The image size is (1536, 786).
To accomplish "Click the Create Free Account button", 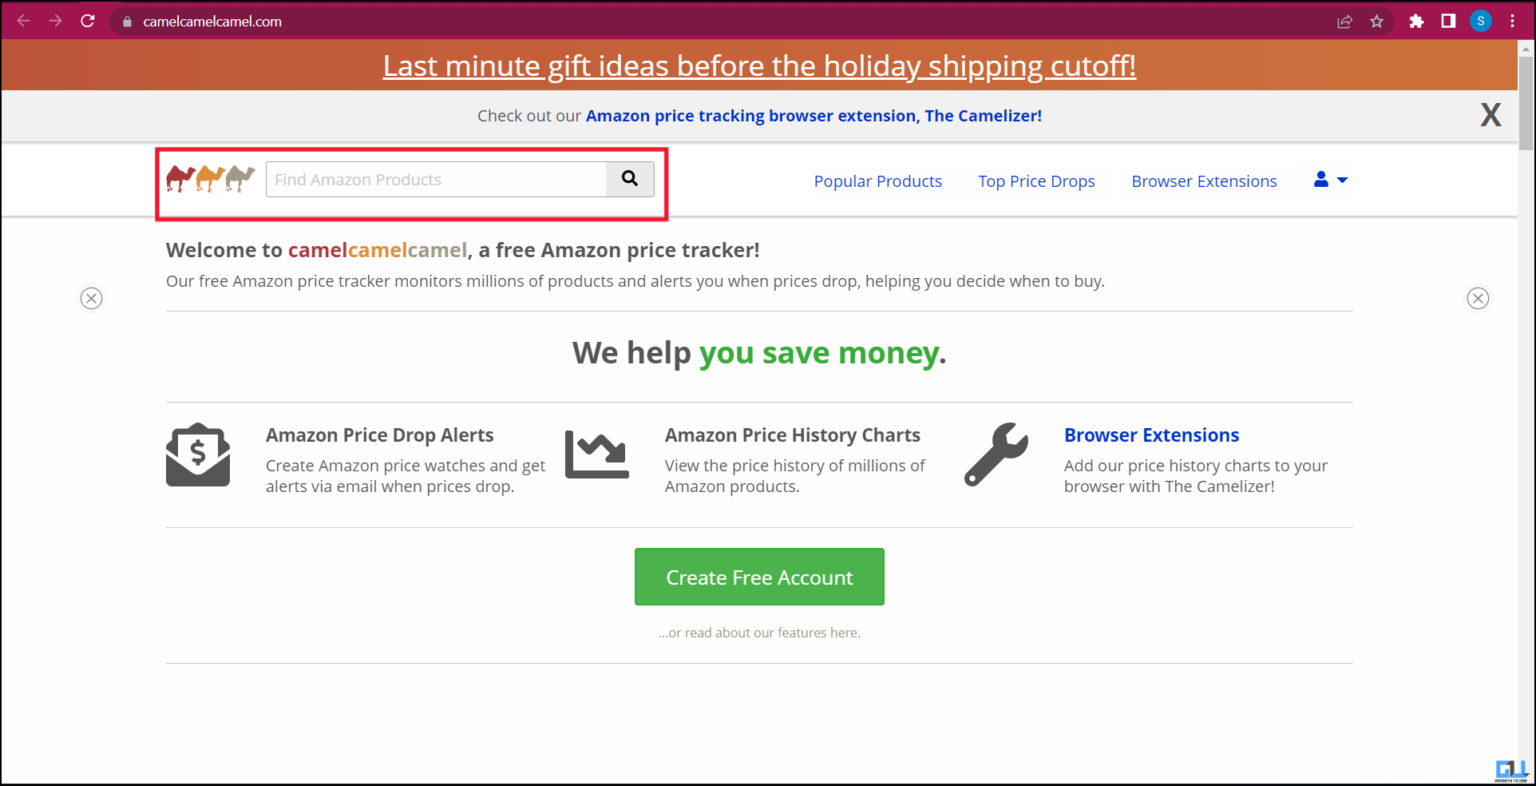I will [759, 577].
